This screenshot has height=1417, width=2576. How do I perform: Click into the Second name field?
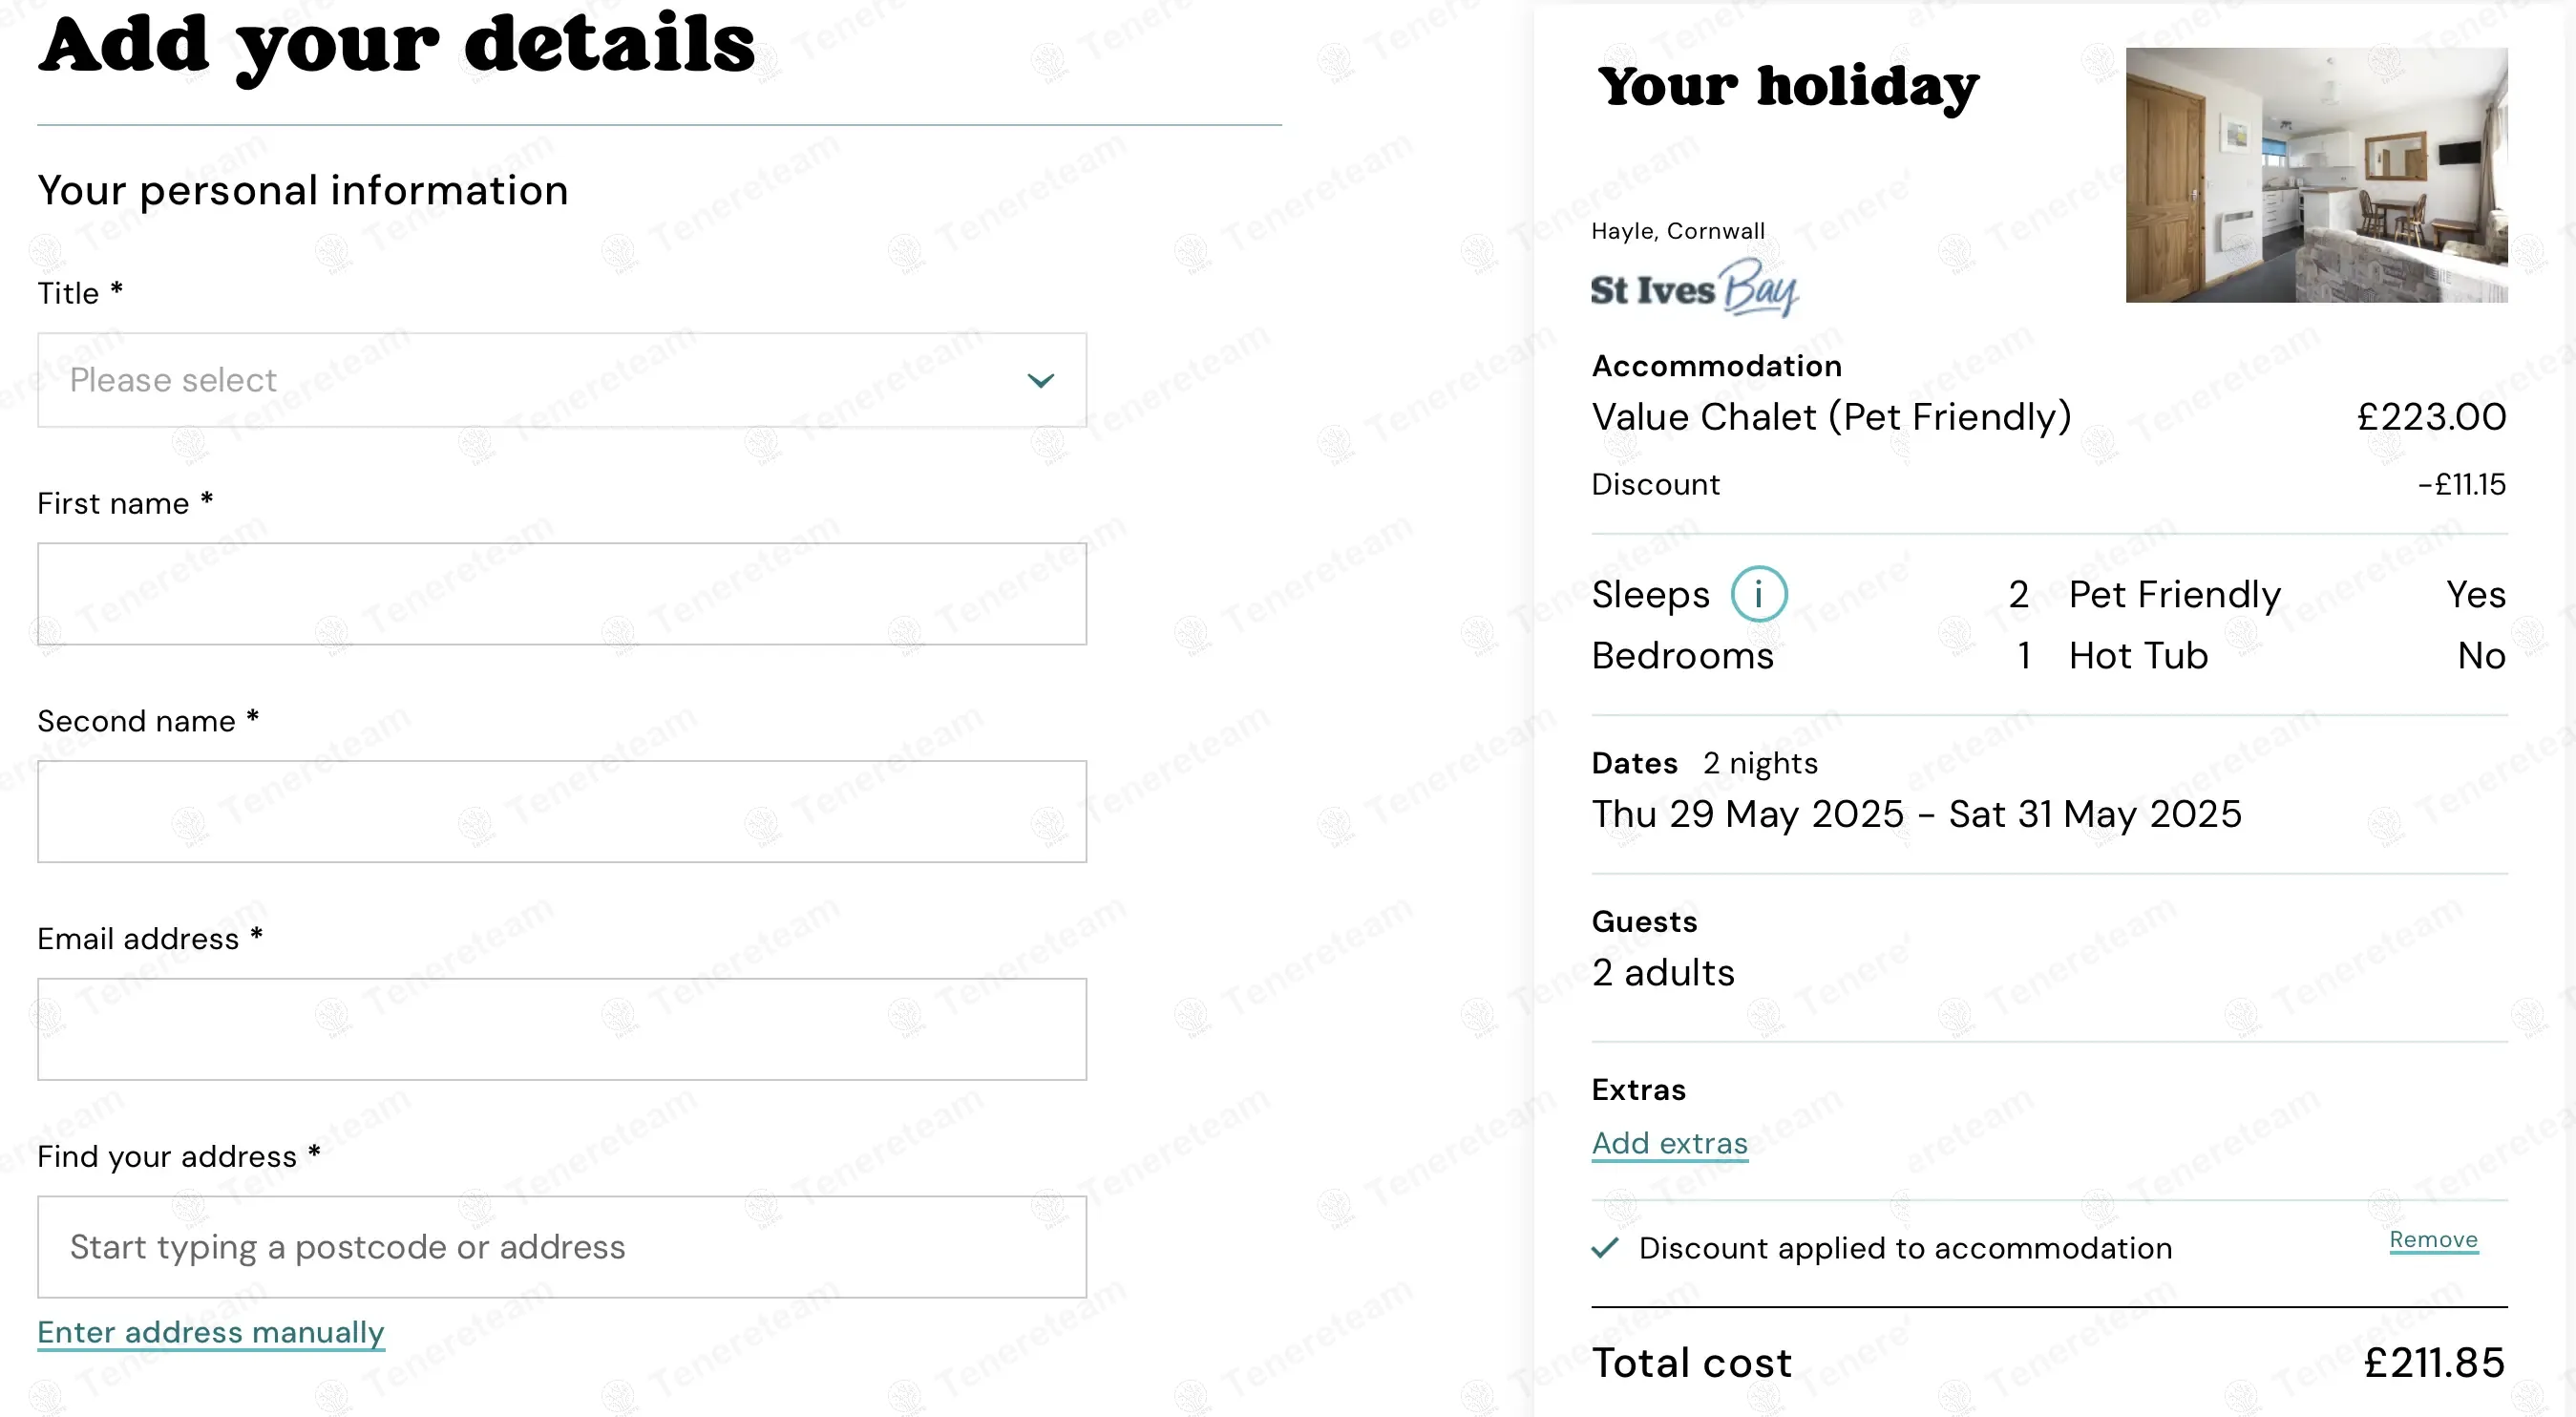(561, 811)
